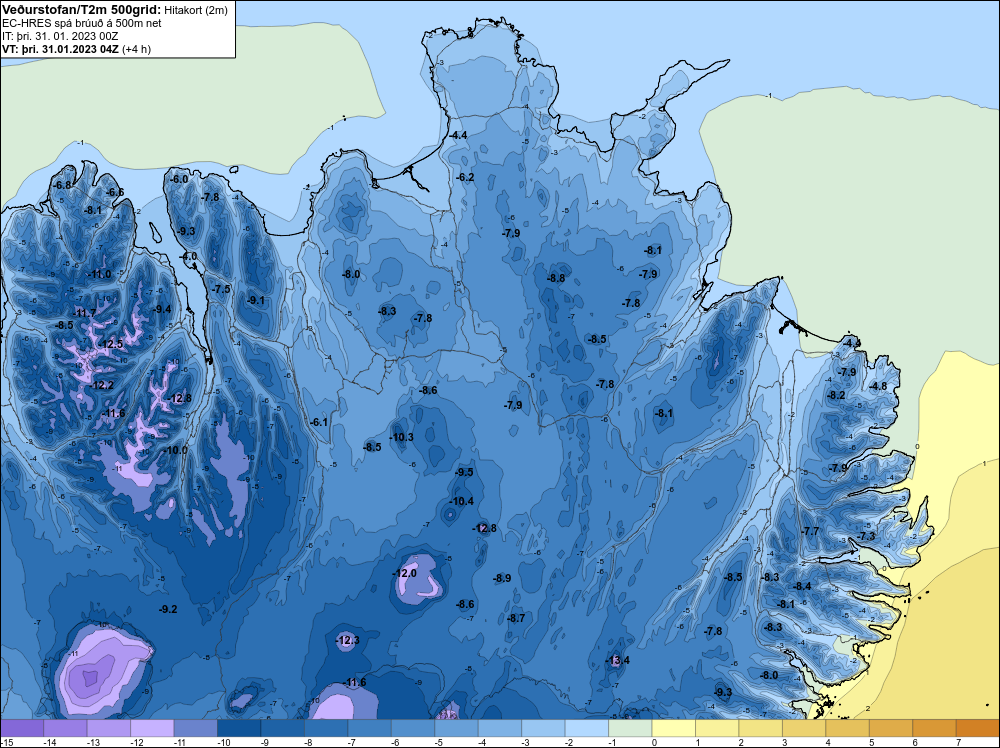Click the -10.0 temperature value
The image size is (1000, 748).
coord(176,450)
